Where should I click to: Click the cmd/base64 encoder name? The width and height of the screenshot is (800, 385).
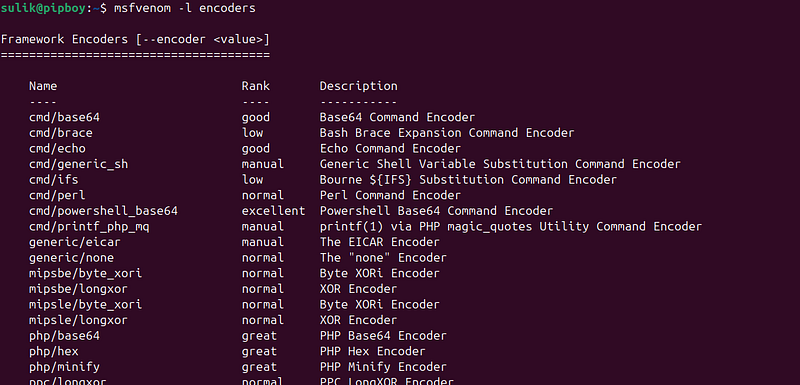64,117
